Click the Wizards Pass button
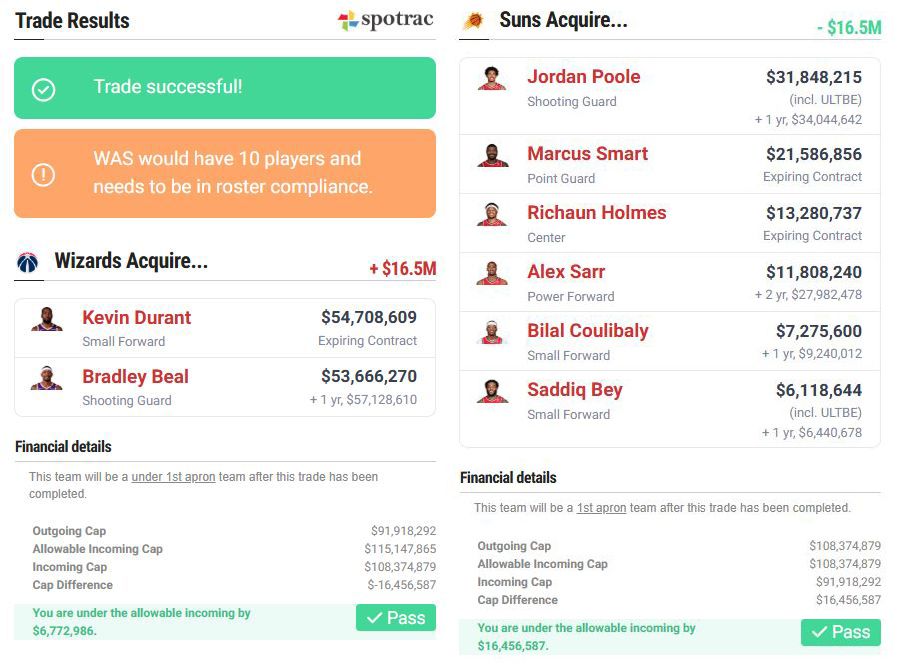This screenshot has width=900, height=664. pyautogui.click(x=396, y=618)
